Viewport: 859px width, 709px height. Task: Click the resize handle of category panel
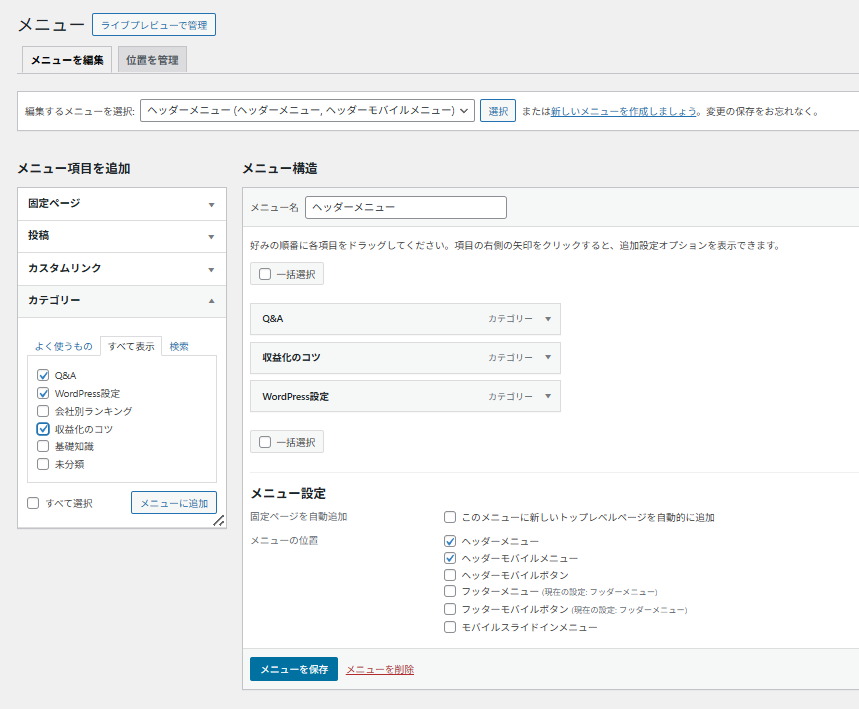point(218,521)
